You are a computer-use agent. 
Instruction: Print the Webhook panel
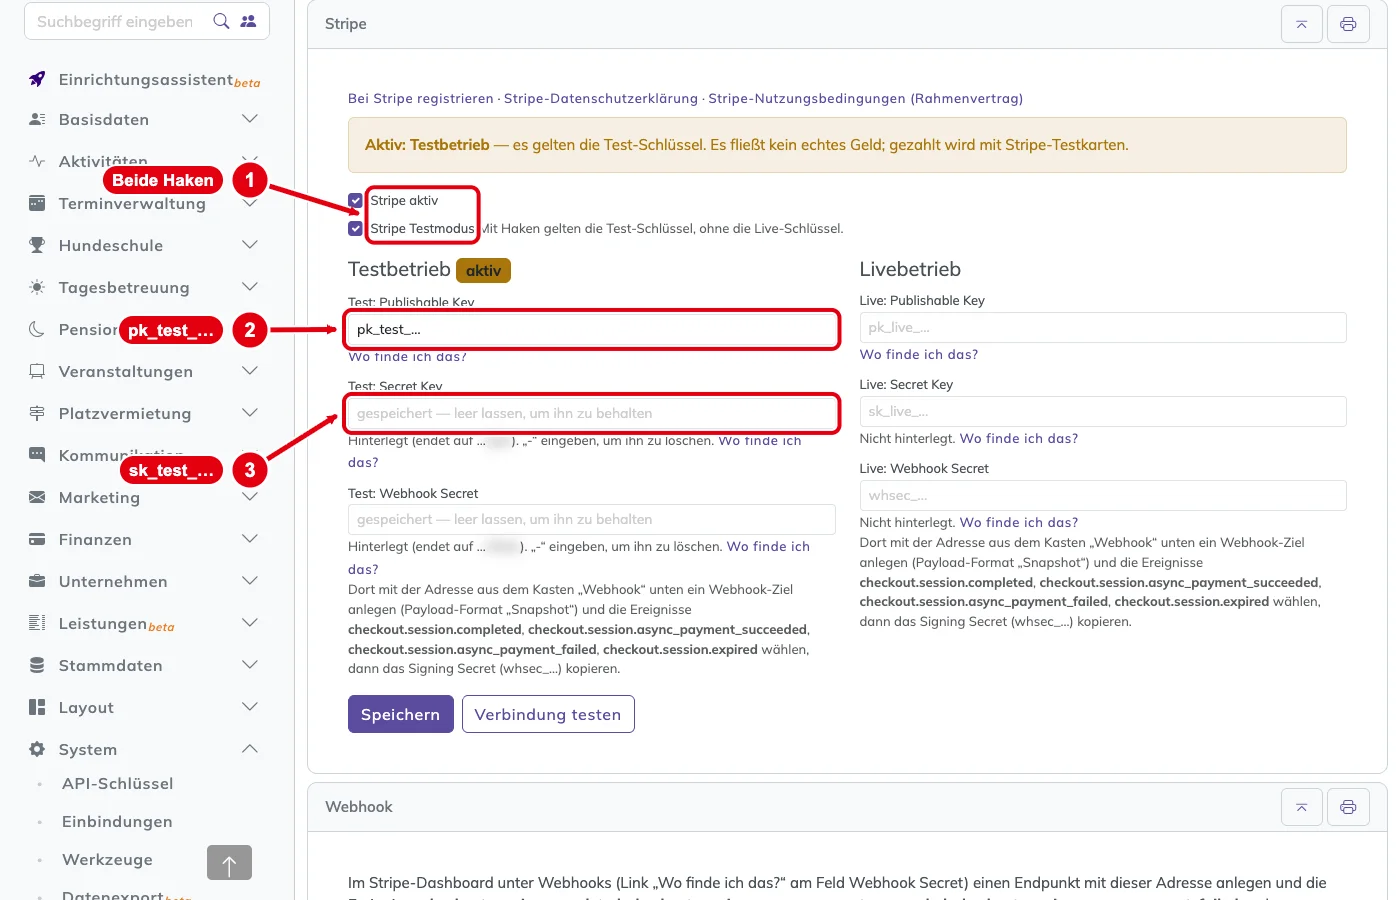click(1348, 807)
